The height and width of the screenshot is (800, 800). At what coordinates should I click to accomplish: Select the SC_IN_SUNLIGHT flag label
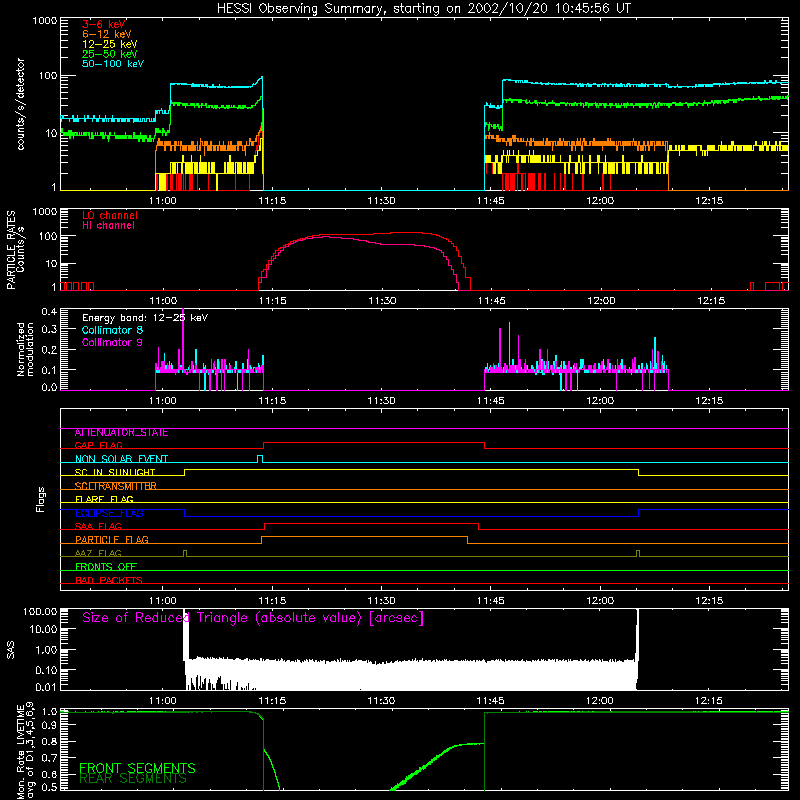pos(115,472)
